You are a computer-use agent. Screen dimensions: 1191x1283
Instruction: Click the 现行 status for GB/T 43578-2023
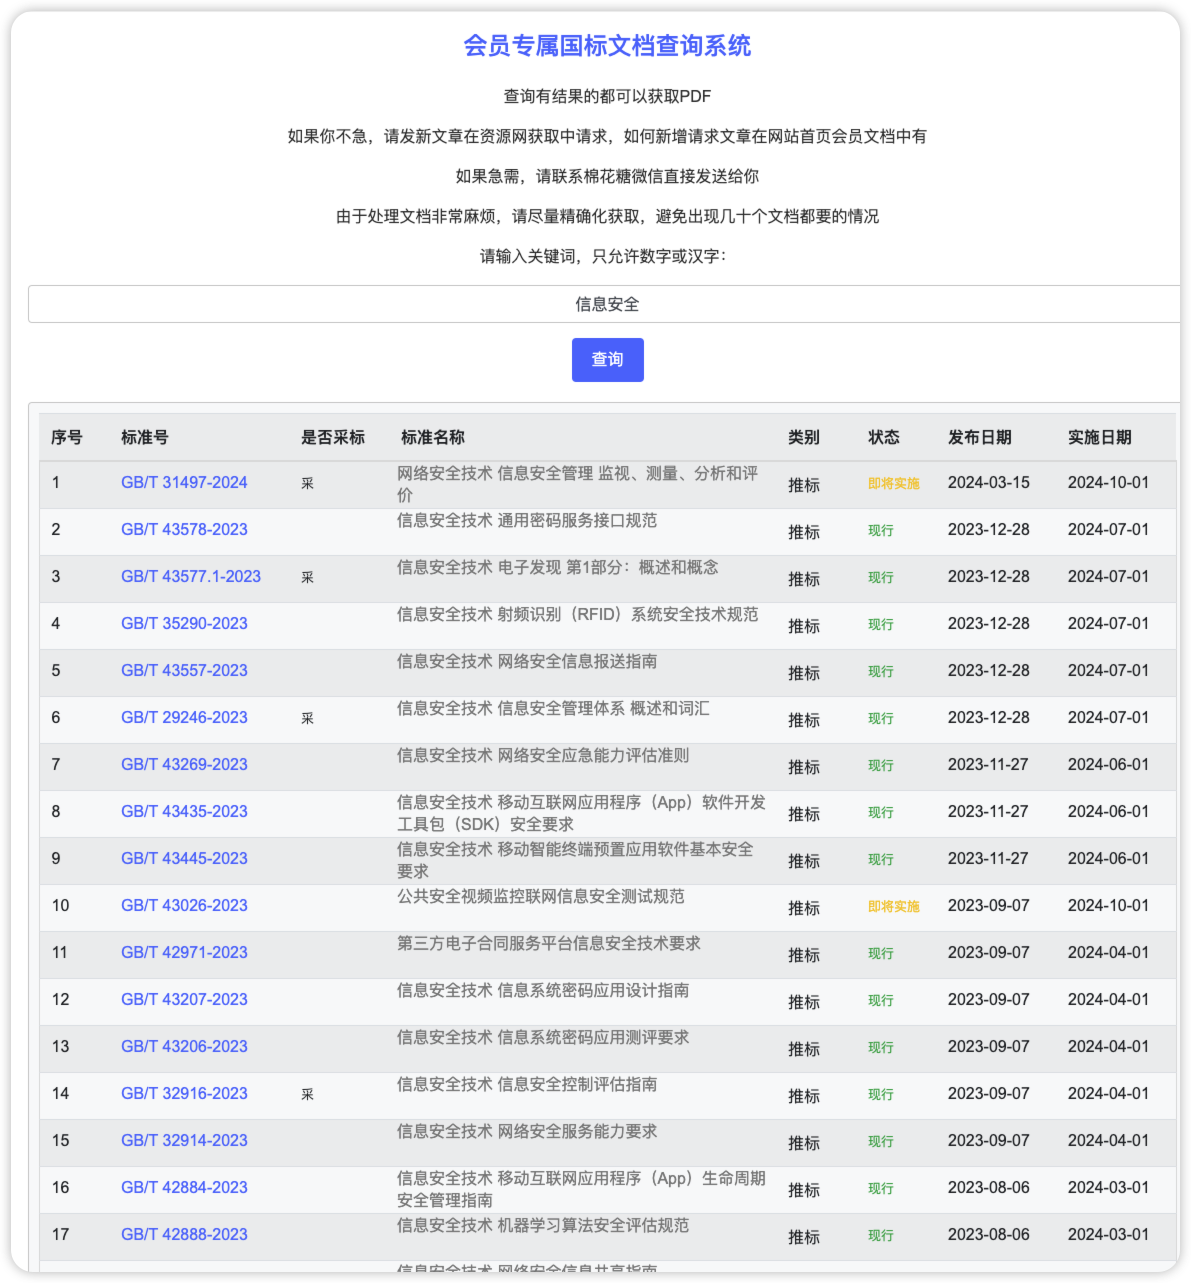pyautogui.click(x=881, y=530)
